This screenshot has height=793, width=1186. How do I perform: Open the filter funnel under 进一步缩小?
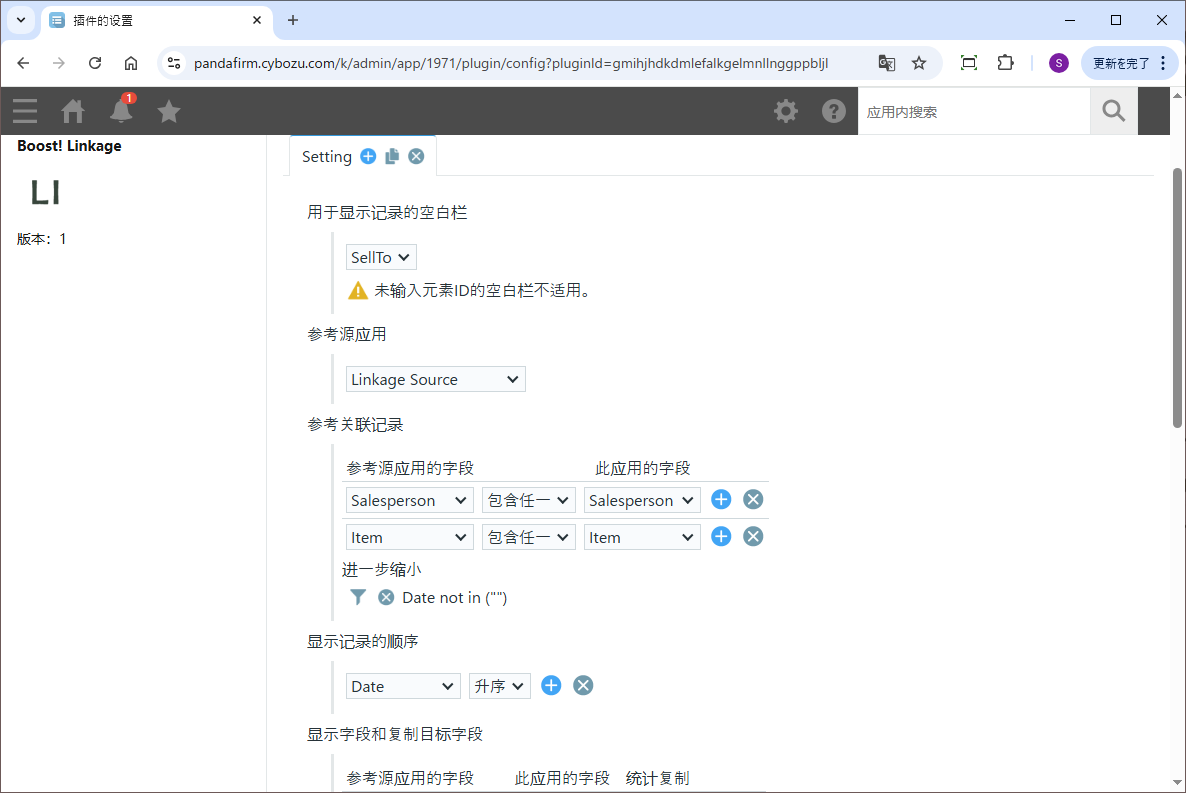[358, 597]
